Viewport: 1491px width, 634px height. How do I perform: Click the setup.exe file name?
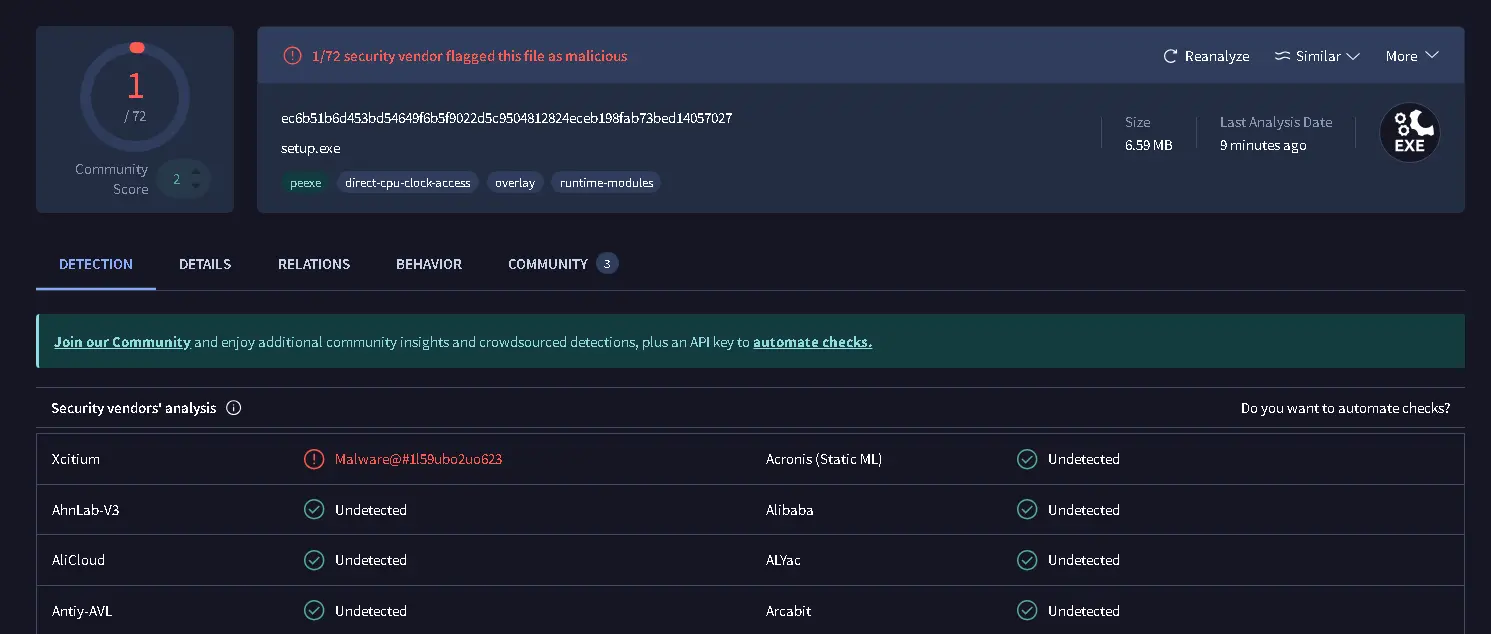click(311, 148)
